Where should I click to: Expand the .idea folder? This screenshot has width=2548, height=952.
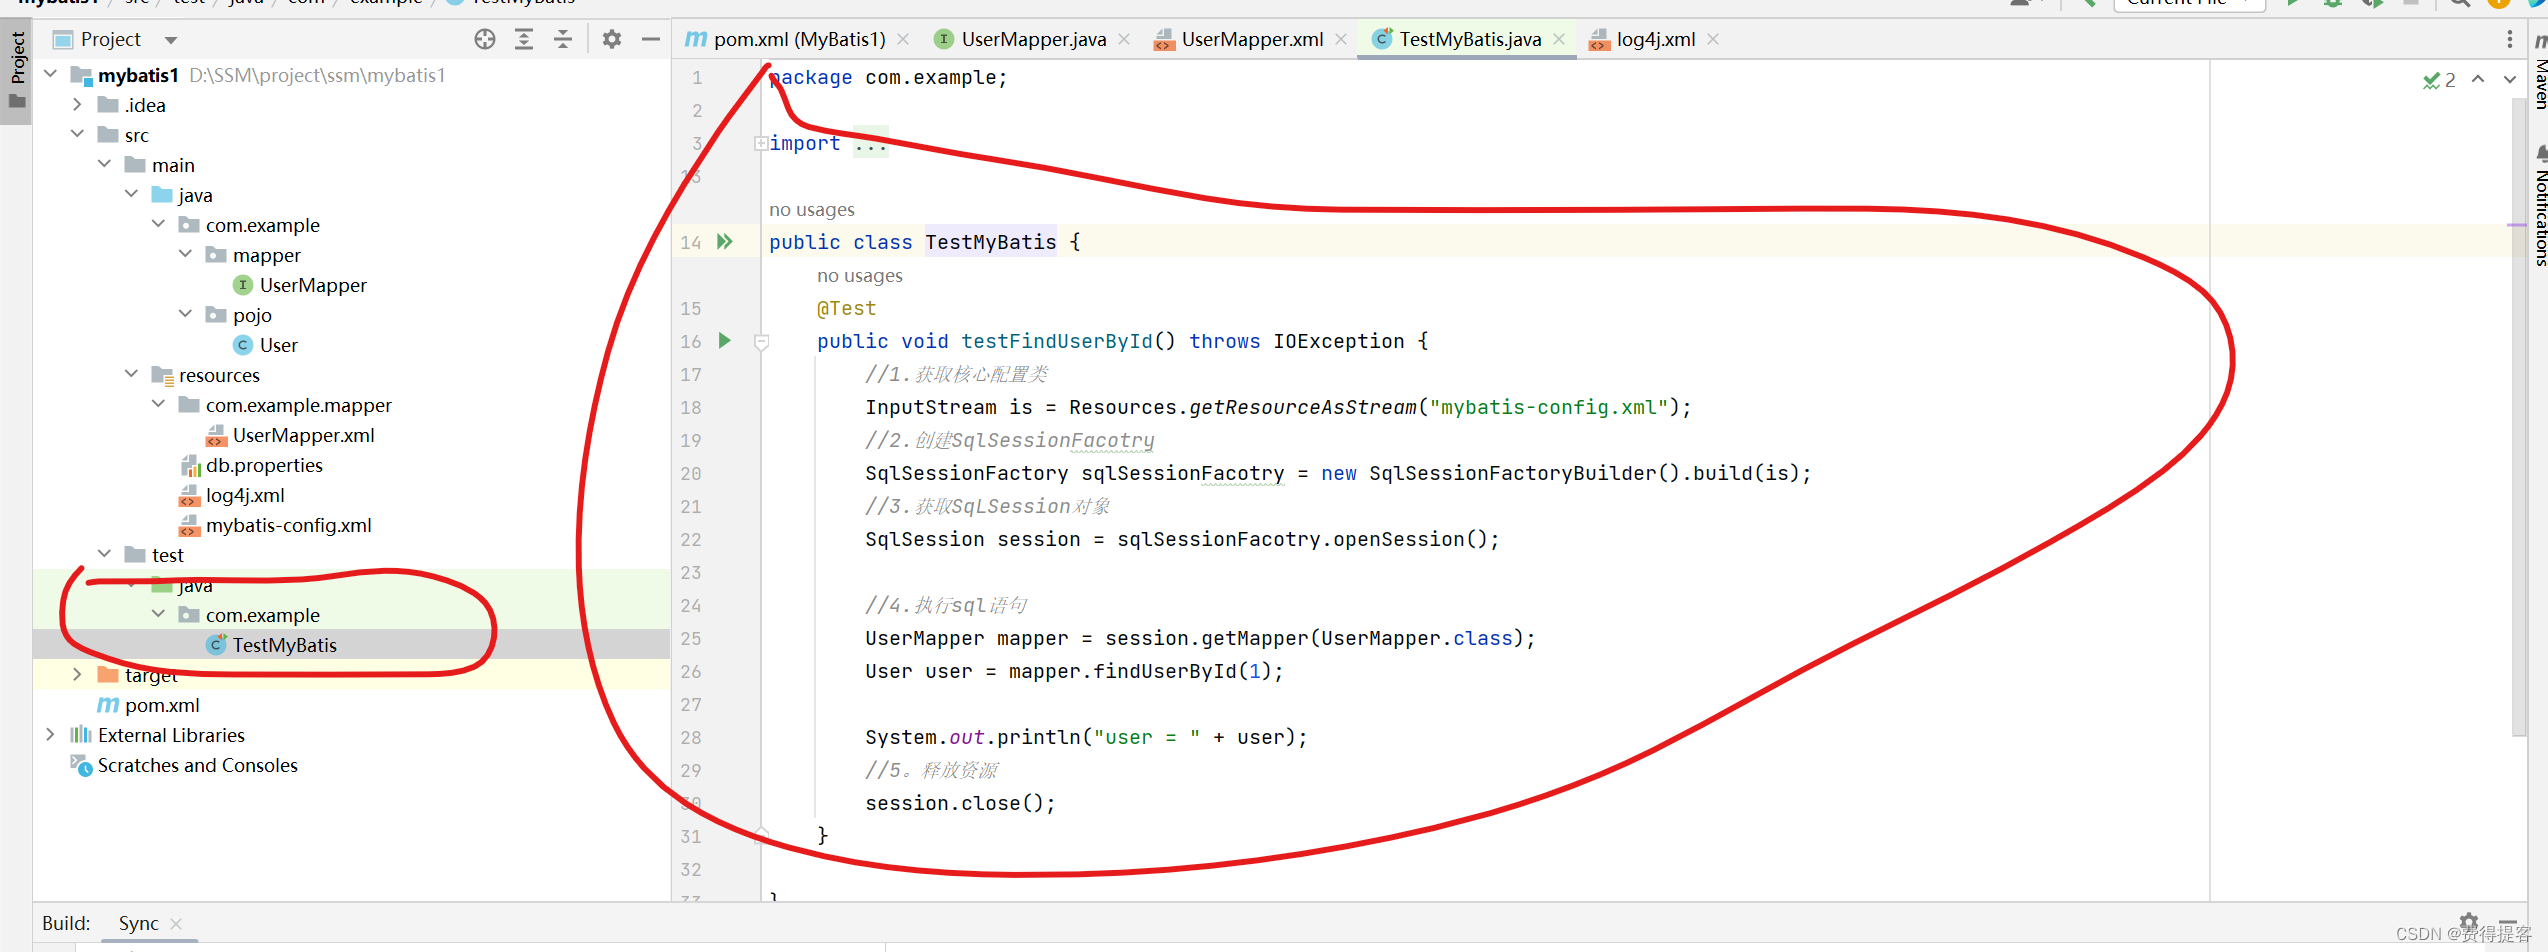point(77,105)
